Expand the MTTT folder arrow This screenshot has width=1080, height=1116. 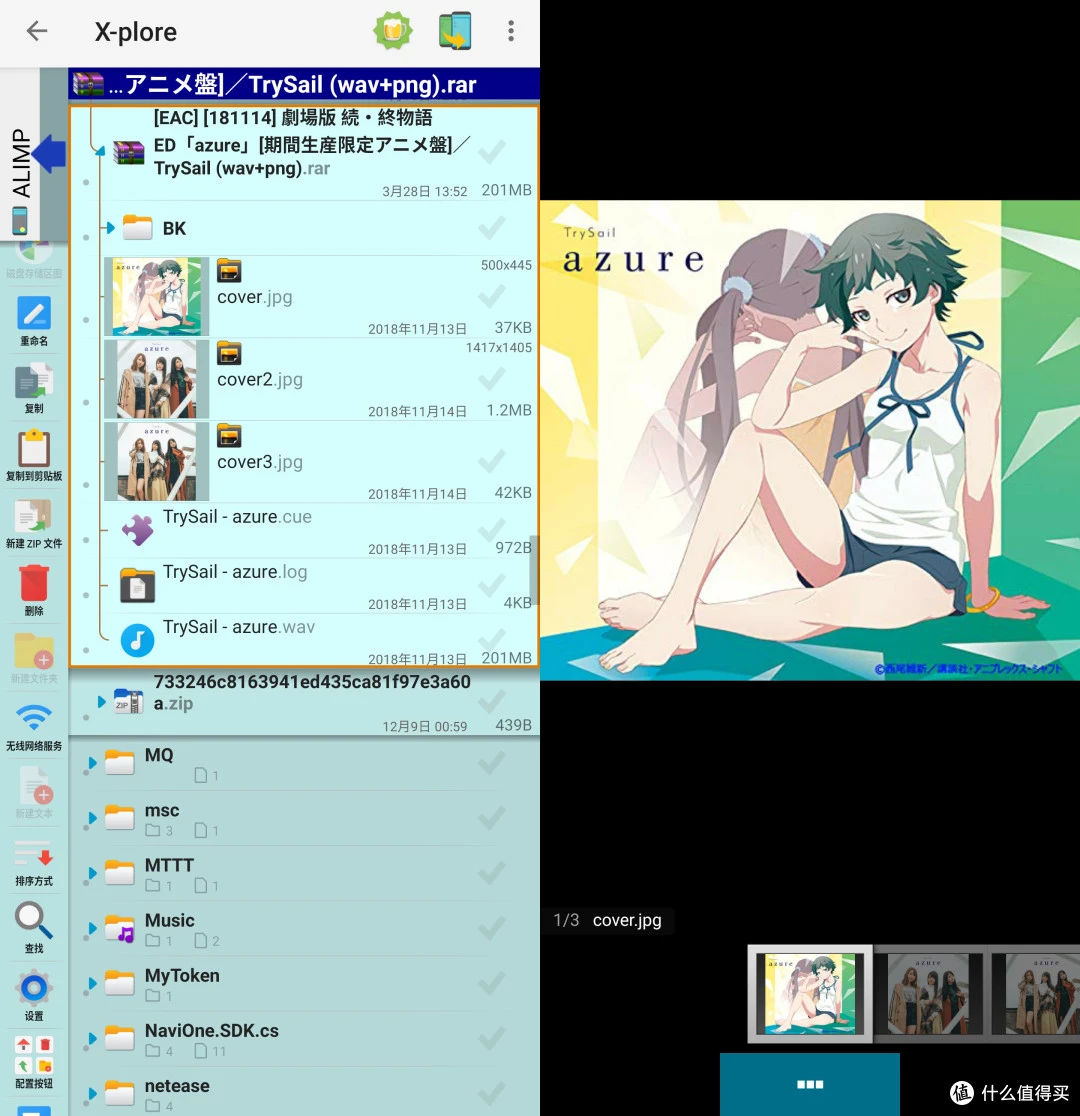tap(92, 873)
